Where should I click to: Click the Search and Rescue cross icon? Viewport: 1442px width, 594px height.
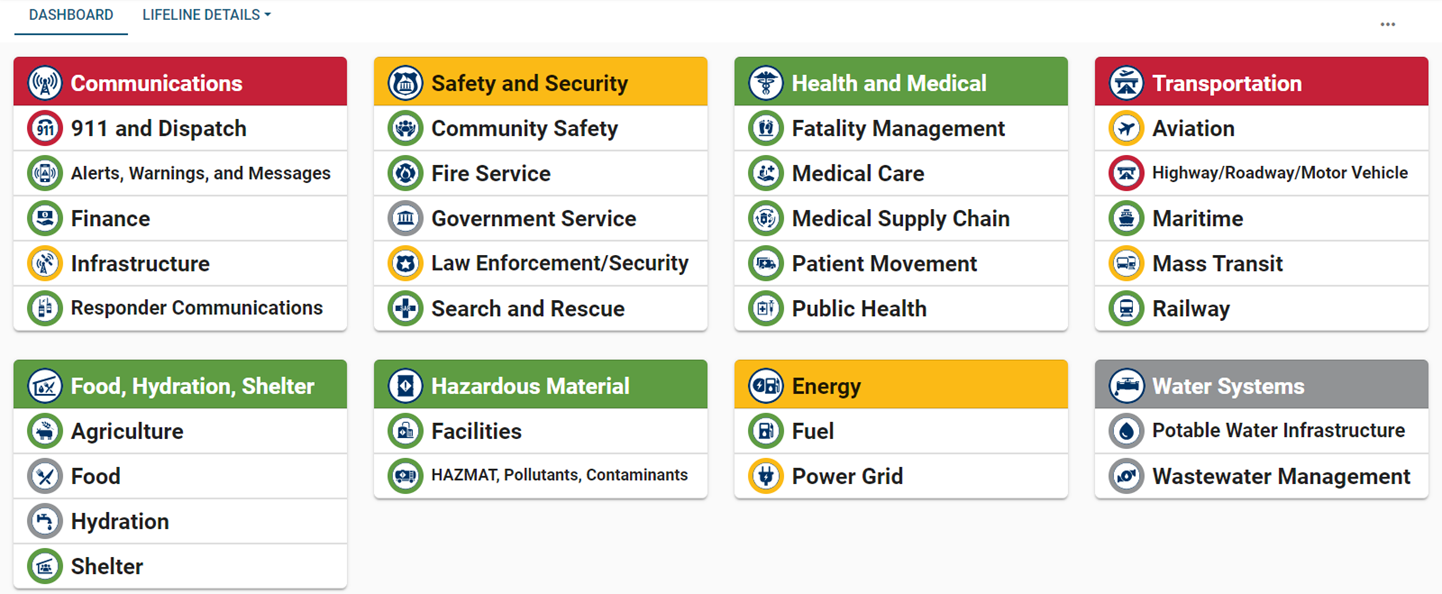tap(404, 308)
